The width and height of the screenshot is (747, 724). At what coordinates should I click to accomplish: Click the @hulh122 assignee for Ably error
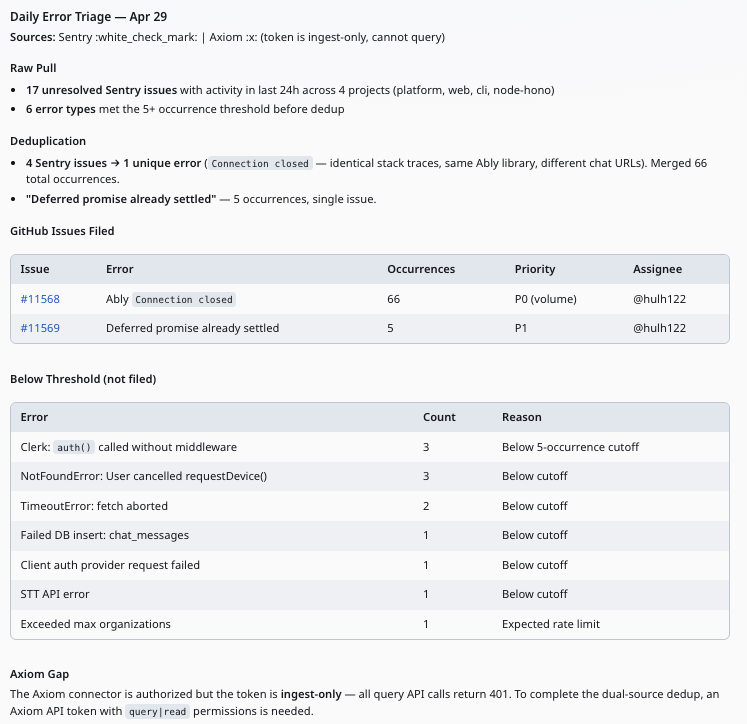point(659,299)
